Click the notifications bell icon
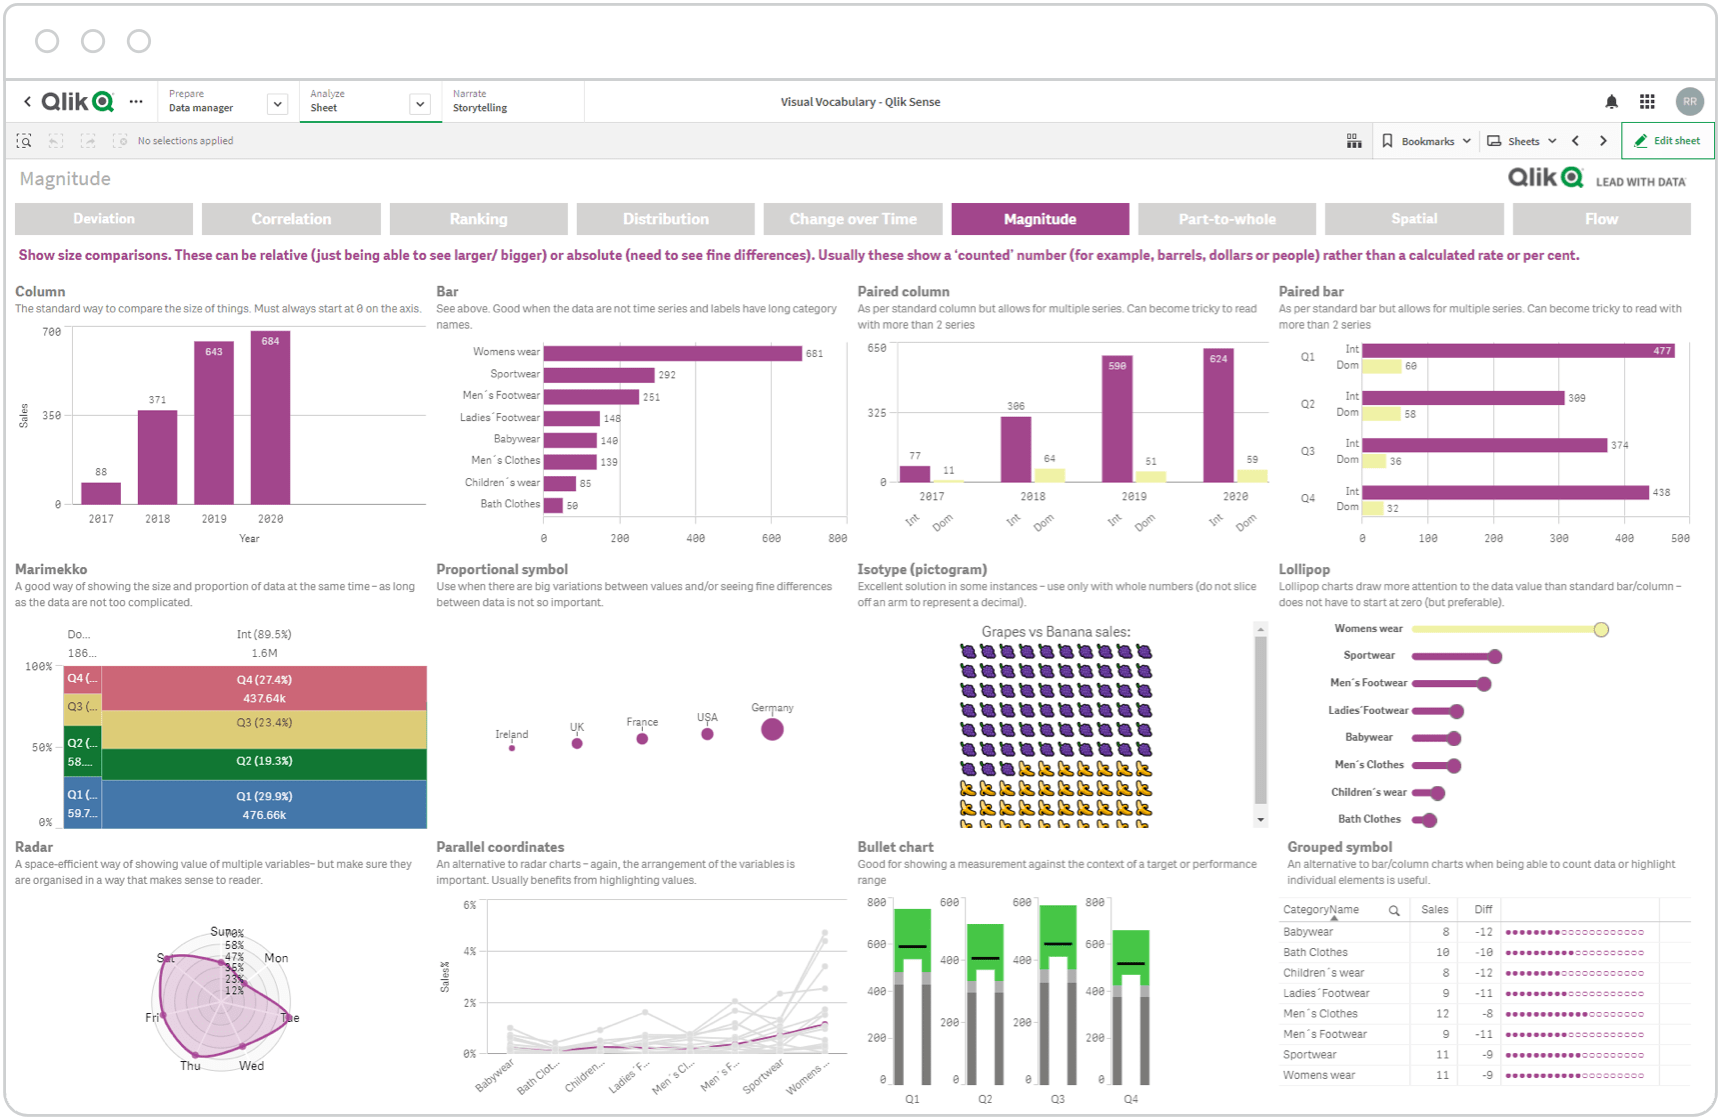The height and width of the screenshot is (1119, 1720). [1611, 102]
